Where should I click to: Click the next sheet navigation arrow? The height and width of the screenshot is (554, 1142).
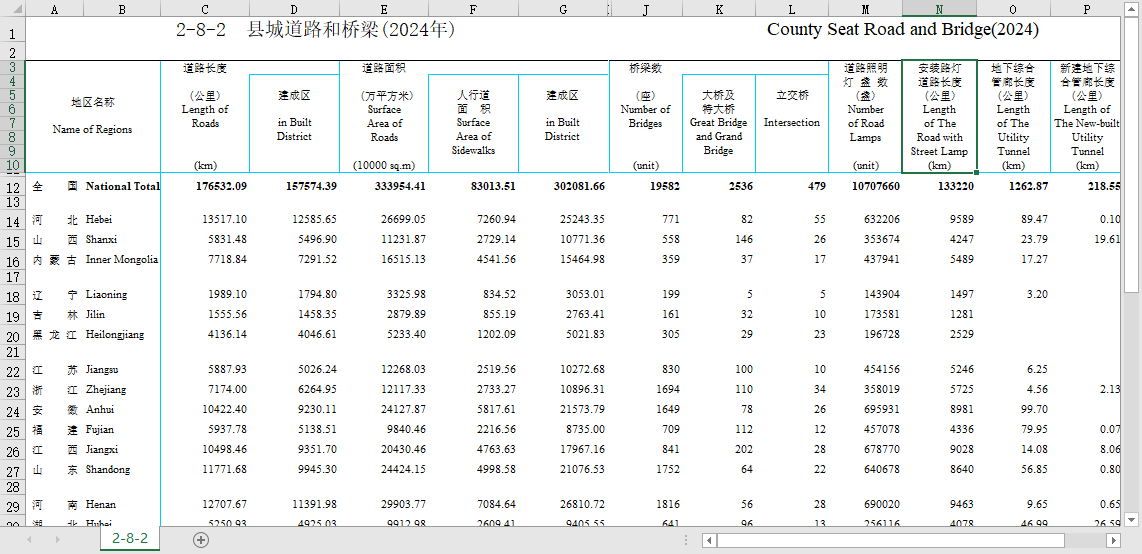[x=57, y=539]
